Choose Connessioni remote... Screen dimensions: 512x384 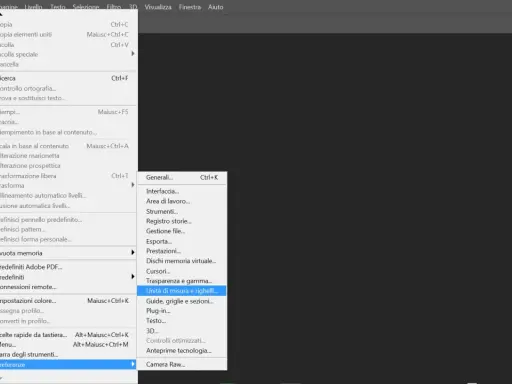(68, 287)
